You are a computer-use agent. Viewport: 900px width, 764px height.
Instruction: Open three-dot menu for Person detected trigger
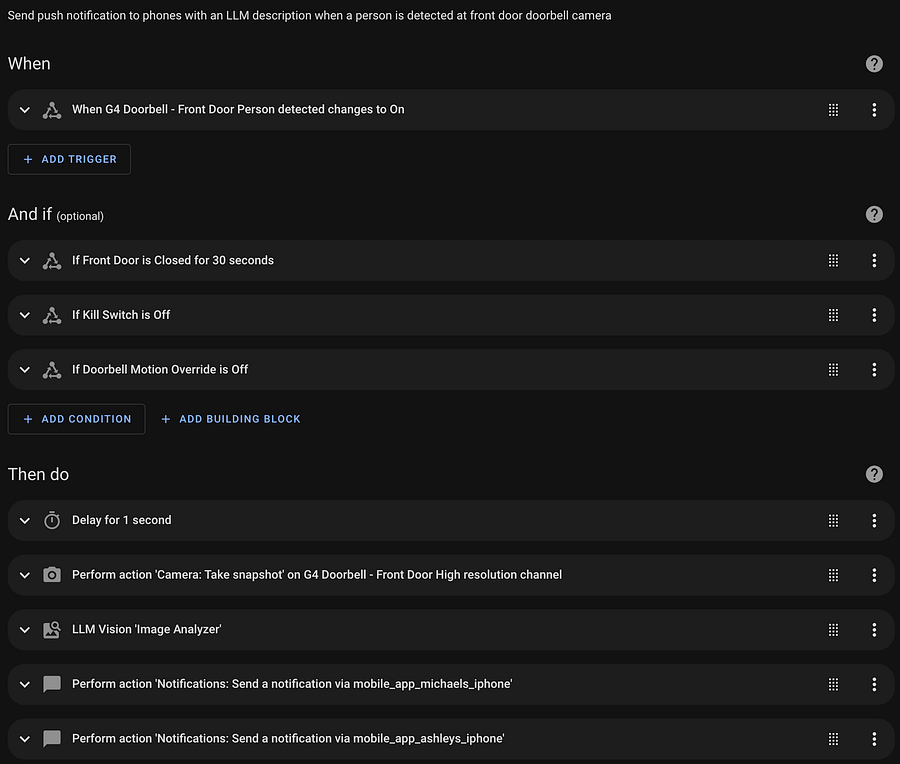tap(874, 110)
